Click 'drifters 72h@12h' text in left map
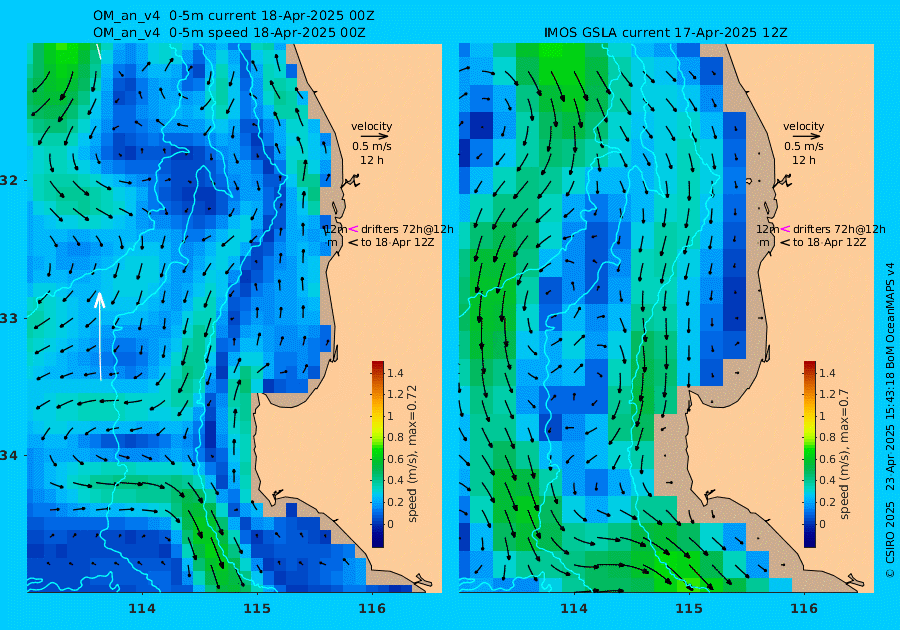The image size is (900, 630). [x=407, y=229]
